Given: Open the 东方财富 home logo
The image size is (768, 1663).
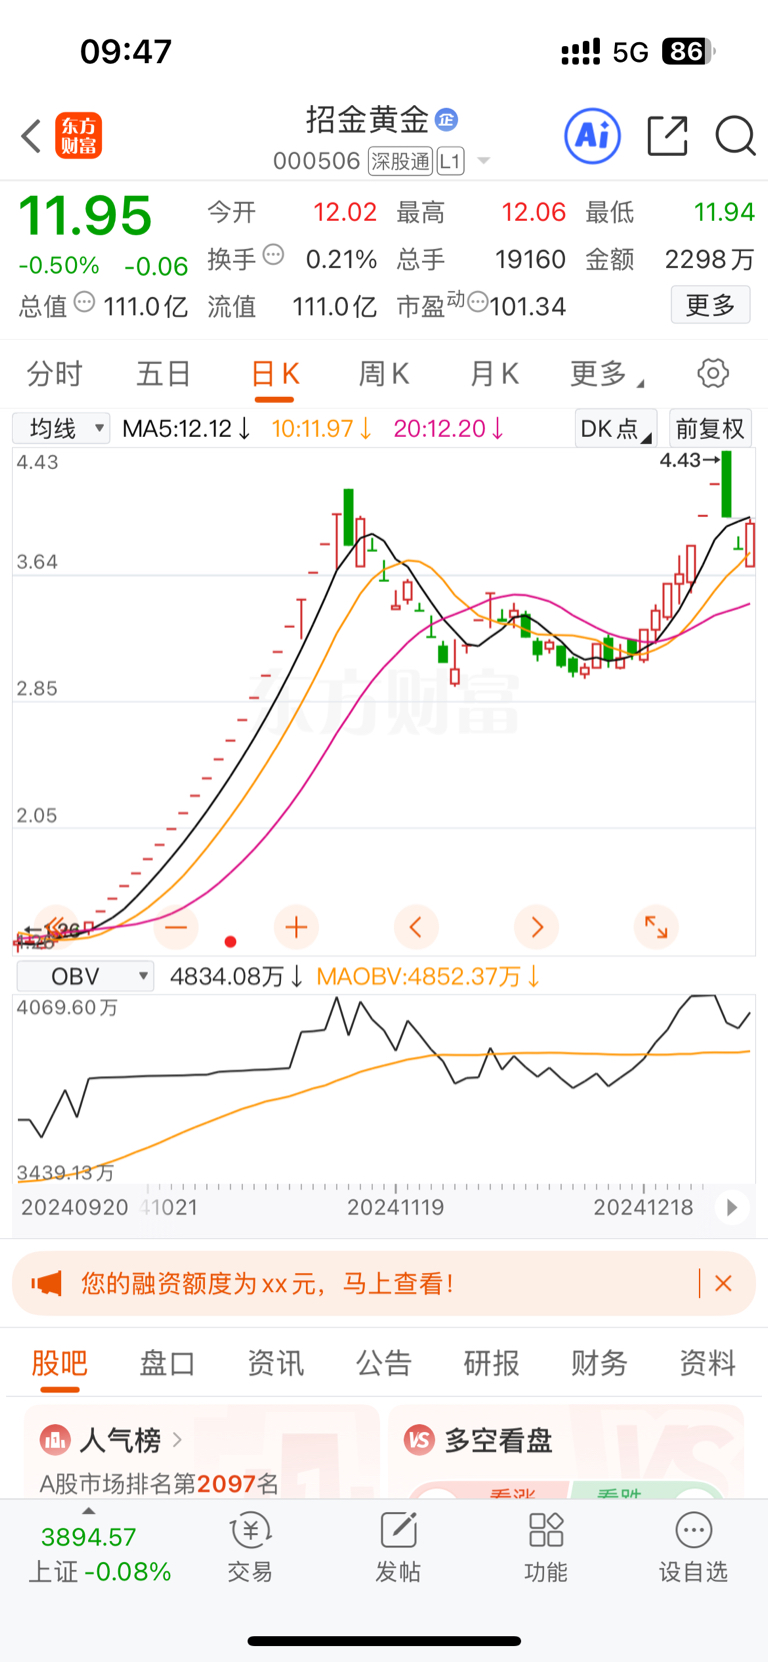Looking at the screenshot, I should point(78,136).
